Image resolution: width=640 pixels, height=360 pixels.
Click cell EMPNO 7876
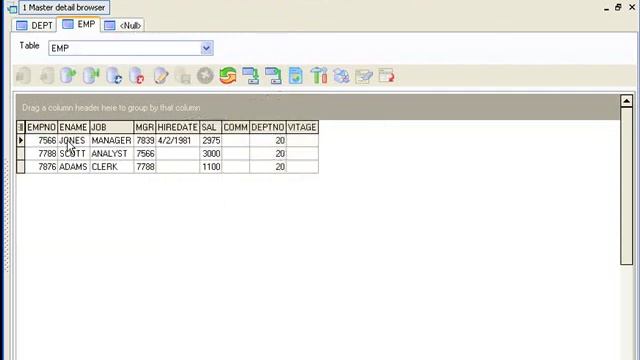[42, 167]
